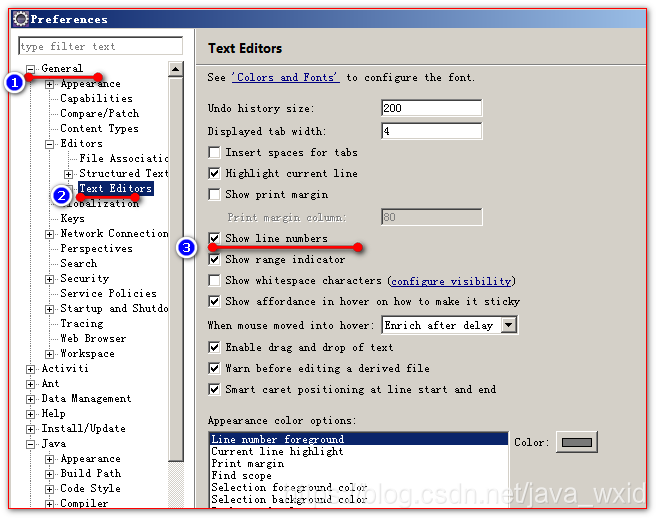
Task: Select Content Types in the tree
Action: 99,128
